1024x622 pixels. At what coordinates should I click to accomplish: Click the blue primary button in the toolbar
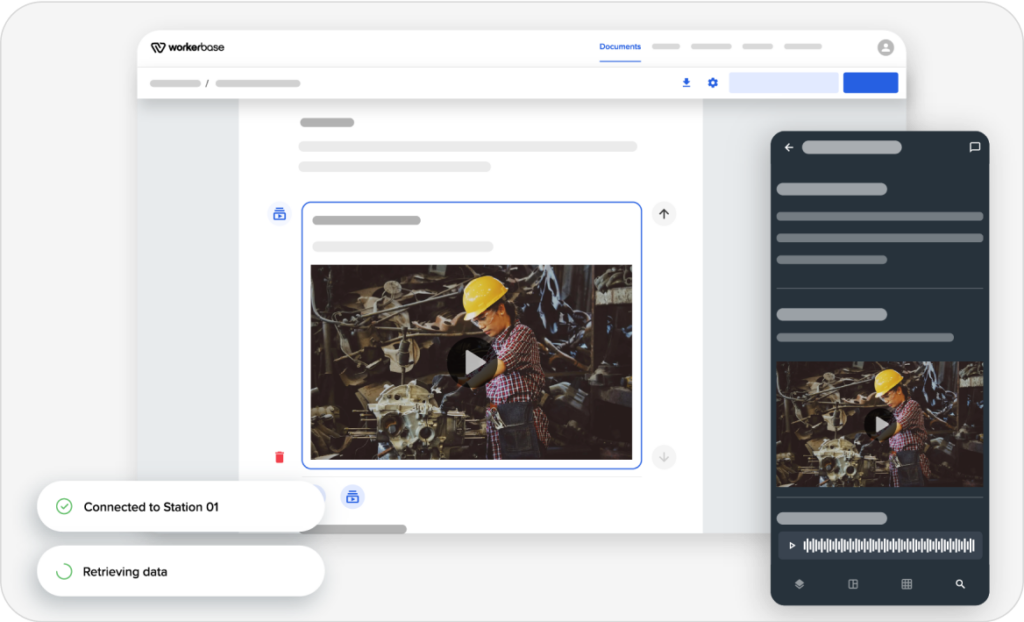[x=870, y=83]
